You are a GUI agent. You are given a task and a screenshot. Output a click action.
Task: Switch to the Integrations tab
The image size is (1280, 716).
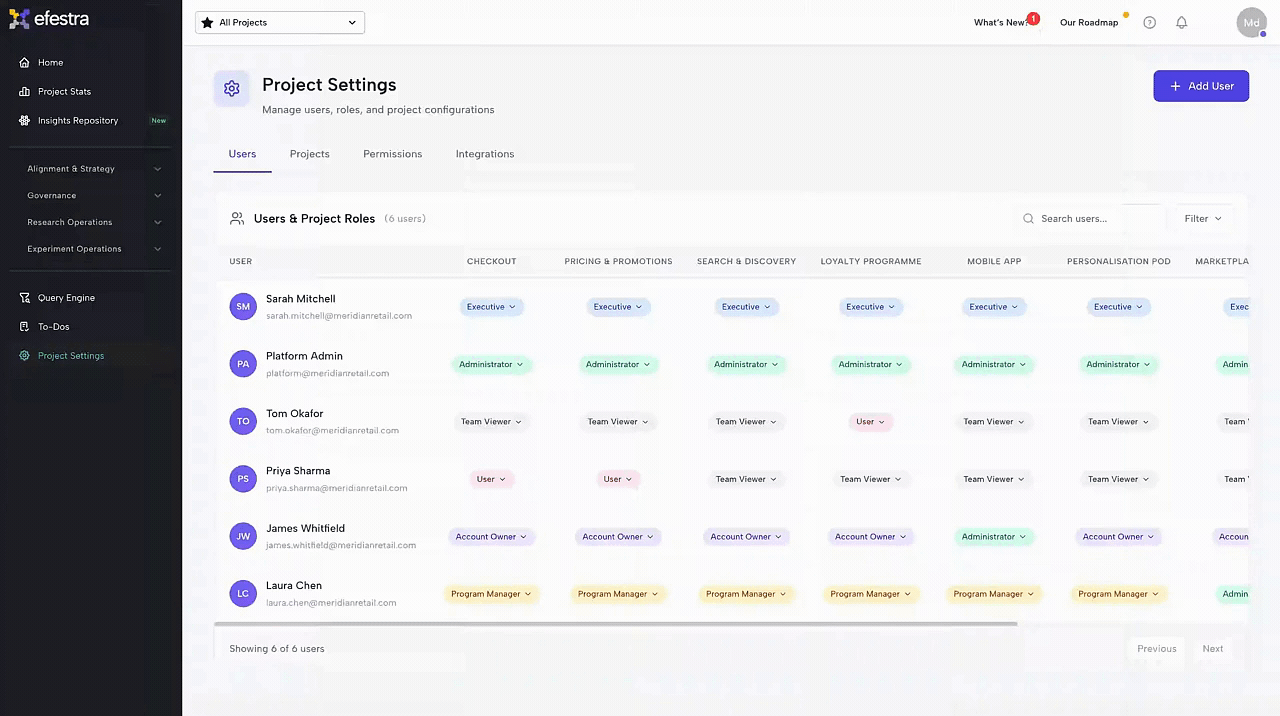484,154
